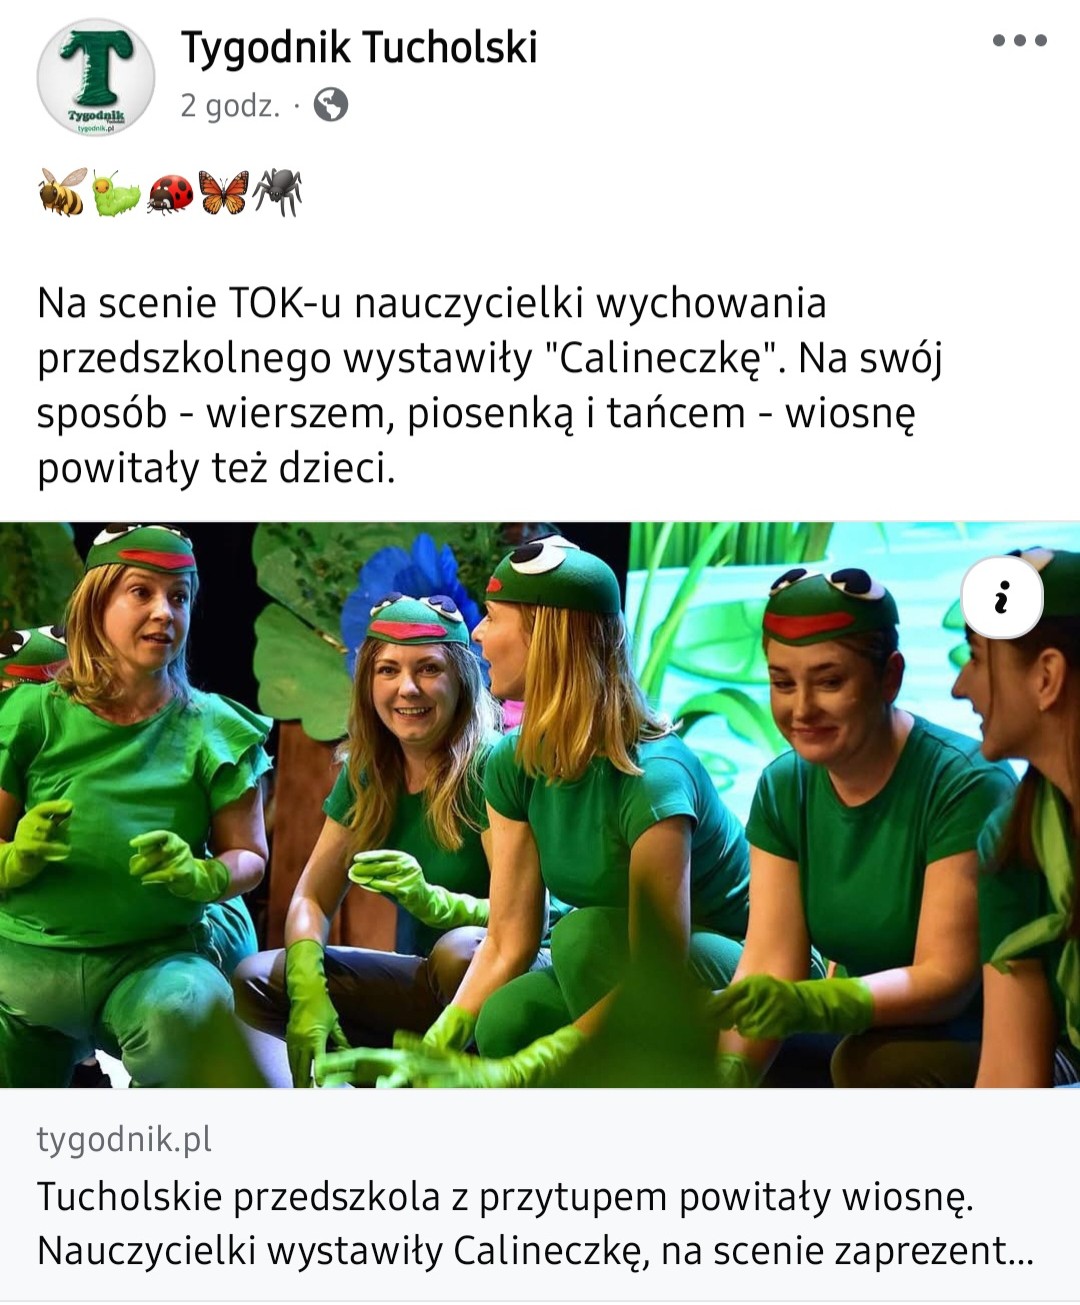
Task: Open the article photo of frog-costumed teachers
Action: 540,805
